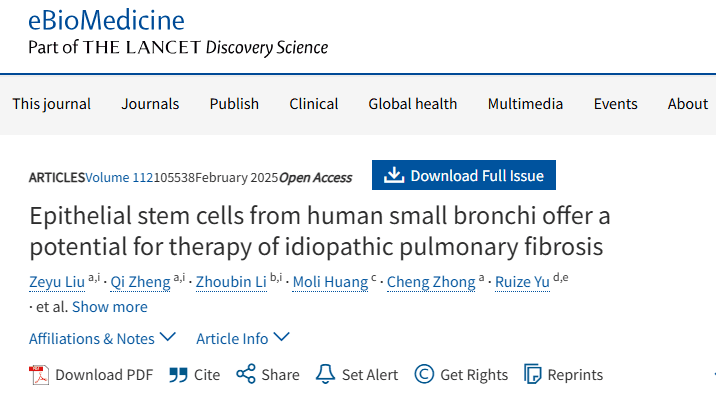Go to the Multimedia menu
The width and height of the screenshot is (716, 393).
click(x=525, y=104)
